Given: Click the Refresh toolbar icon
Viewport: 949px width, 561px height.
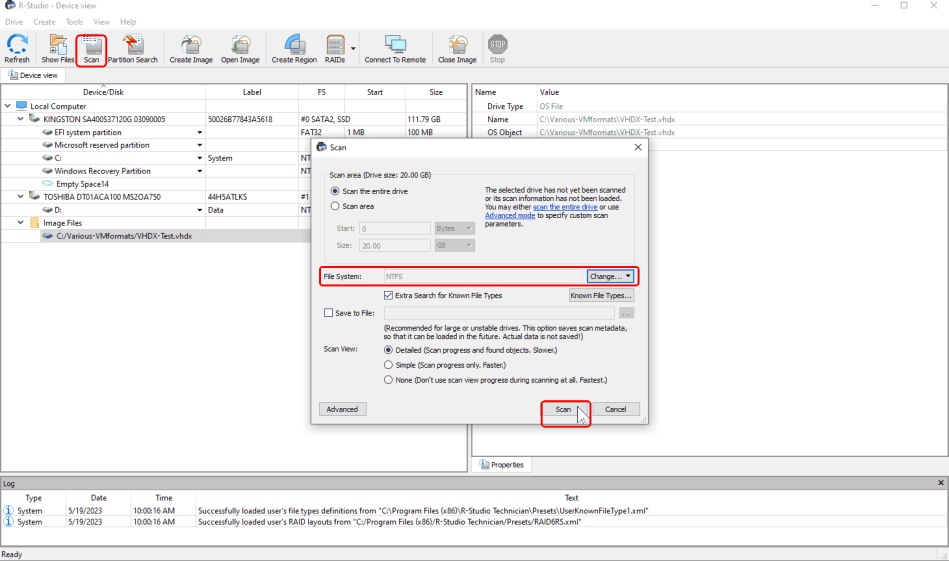Looking at the screenshot, I should pyautogui.click(x=17, y=45).
